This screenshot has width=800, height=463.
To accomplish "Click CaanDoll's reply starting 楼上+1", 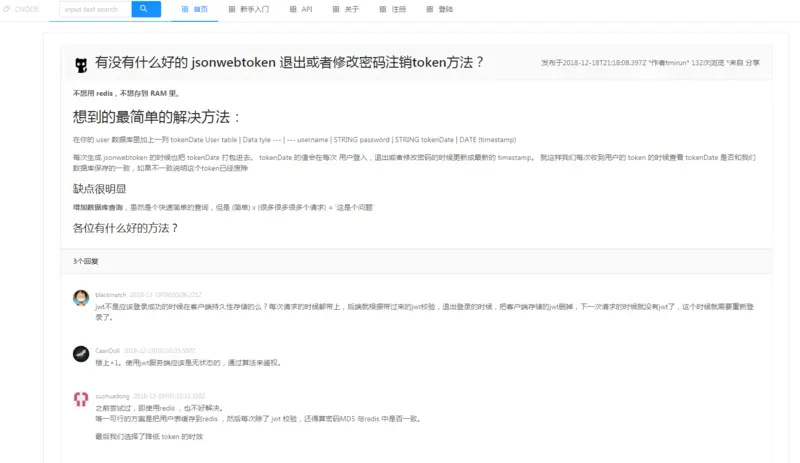I will (x=188, y=363).
